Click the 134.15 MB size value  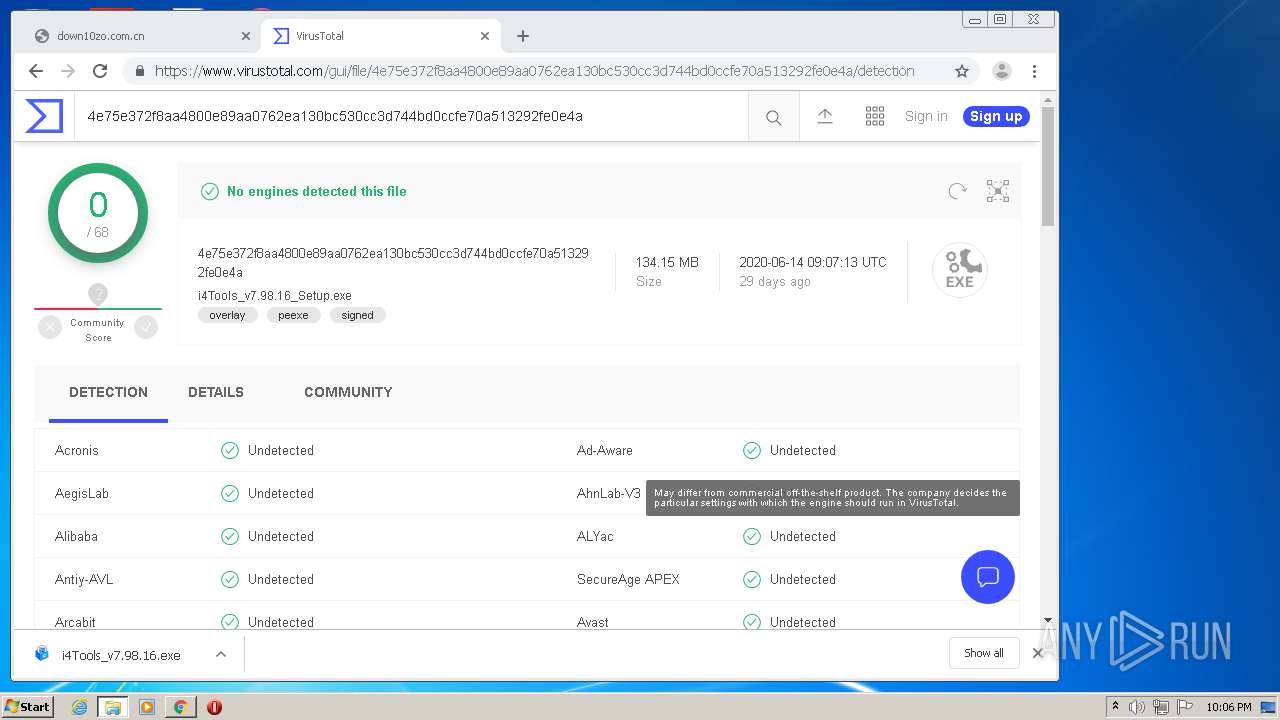[667, 262]
